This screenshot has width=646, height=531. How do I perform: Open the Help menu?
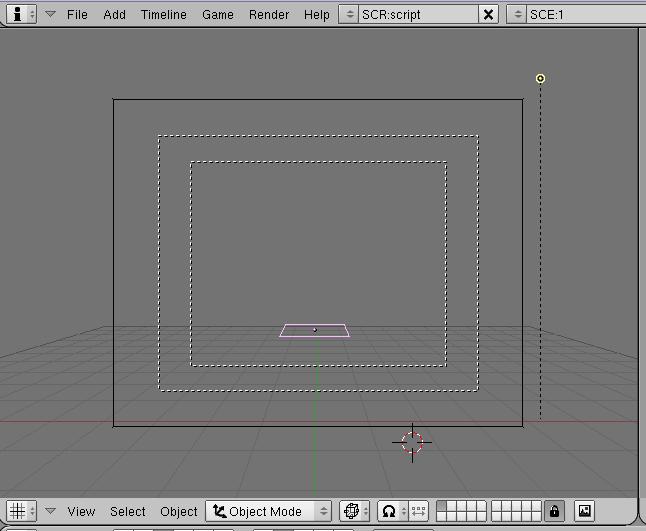tap(316, 14)
